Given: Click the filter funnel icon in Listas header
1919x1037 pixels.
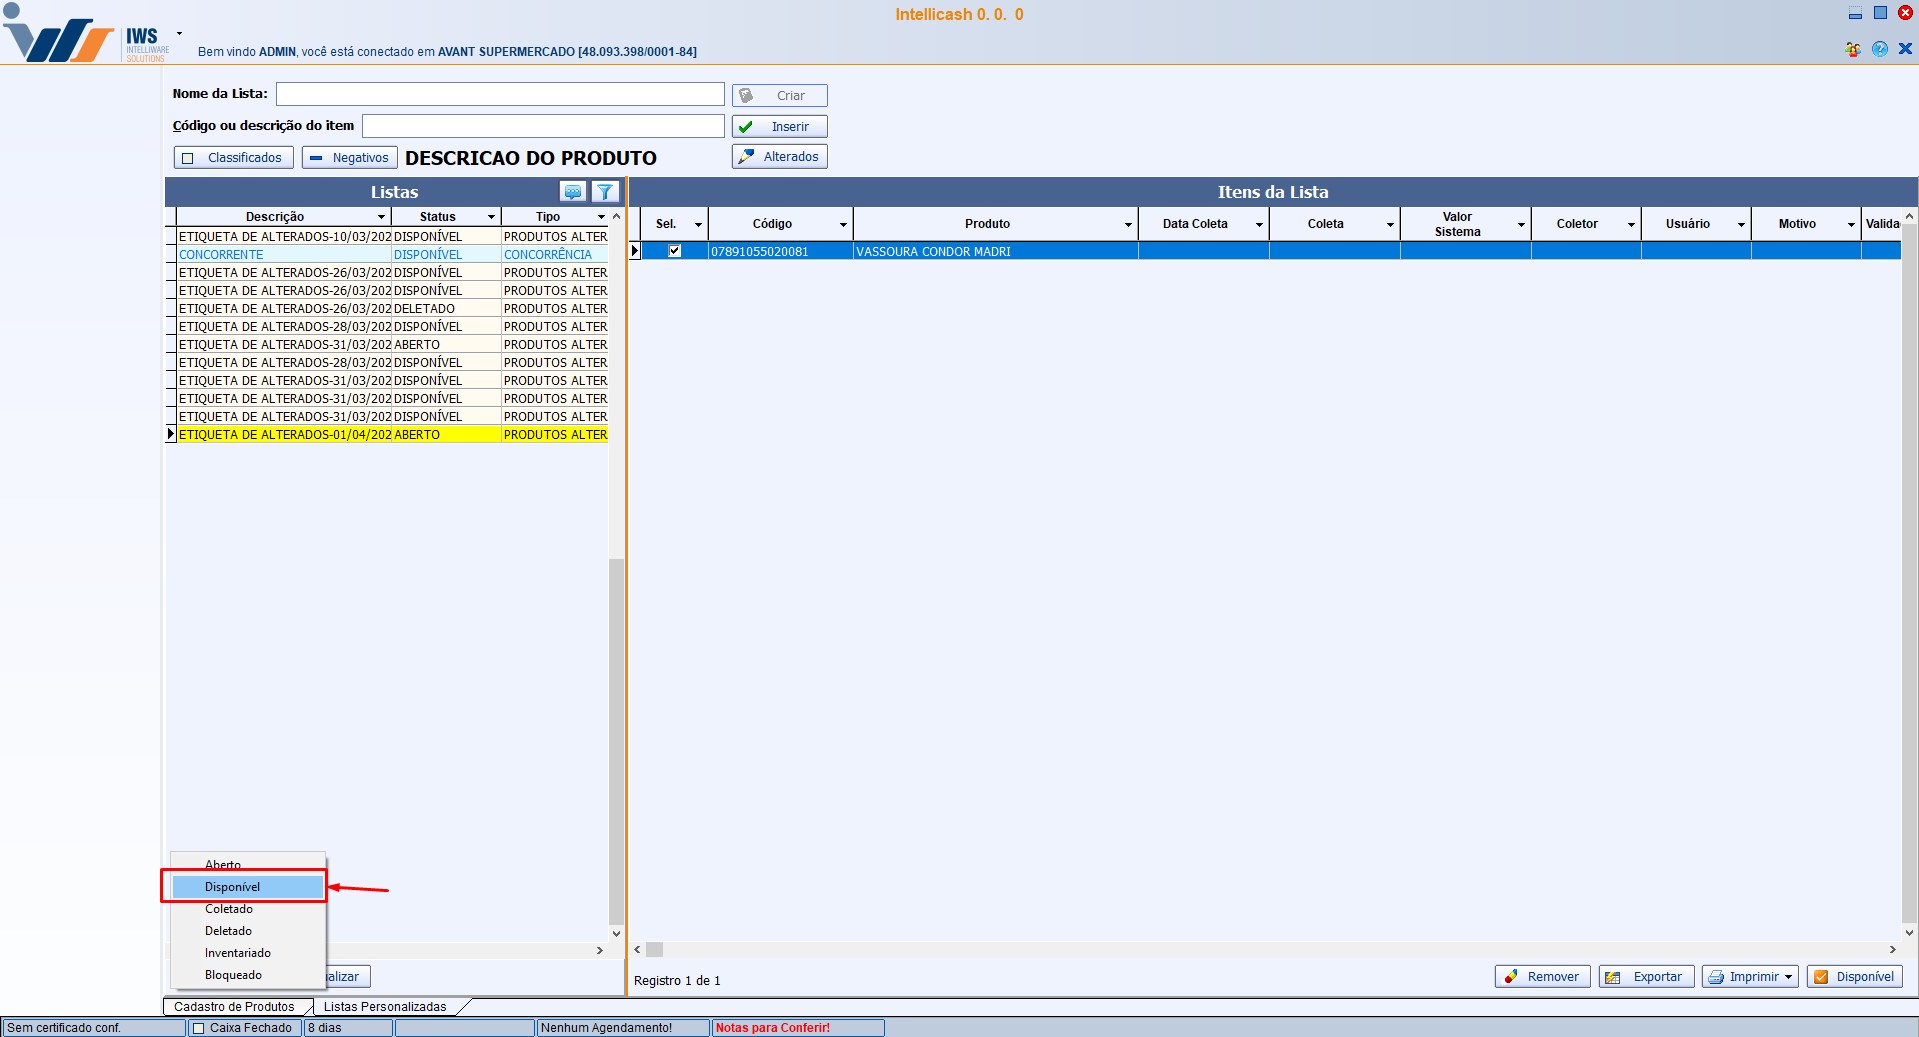Looking at the screenshot, I should click(x=605, y=192).
